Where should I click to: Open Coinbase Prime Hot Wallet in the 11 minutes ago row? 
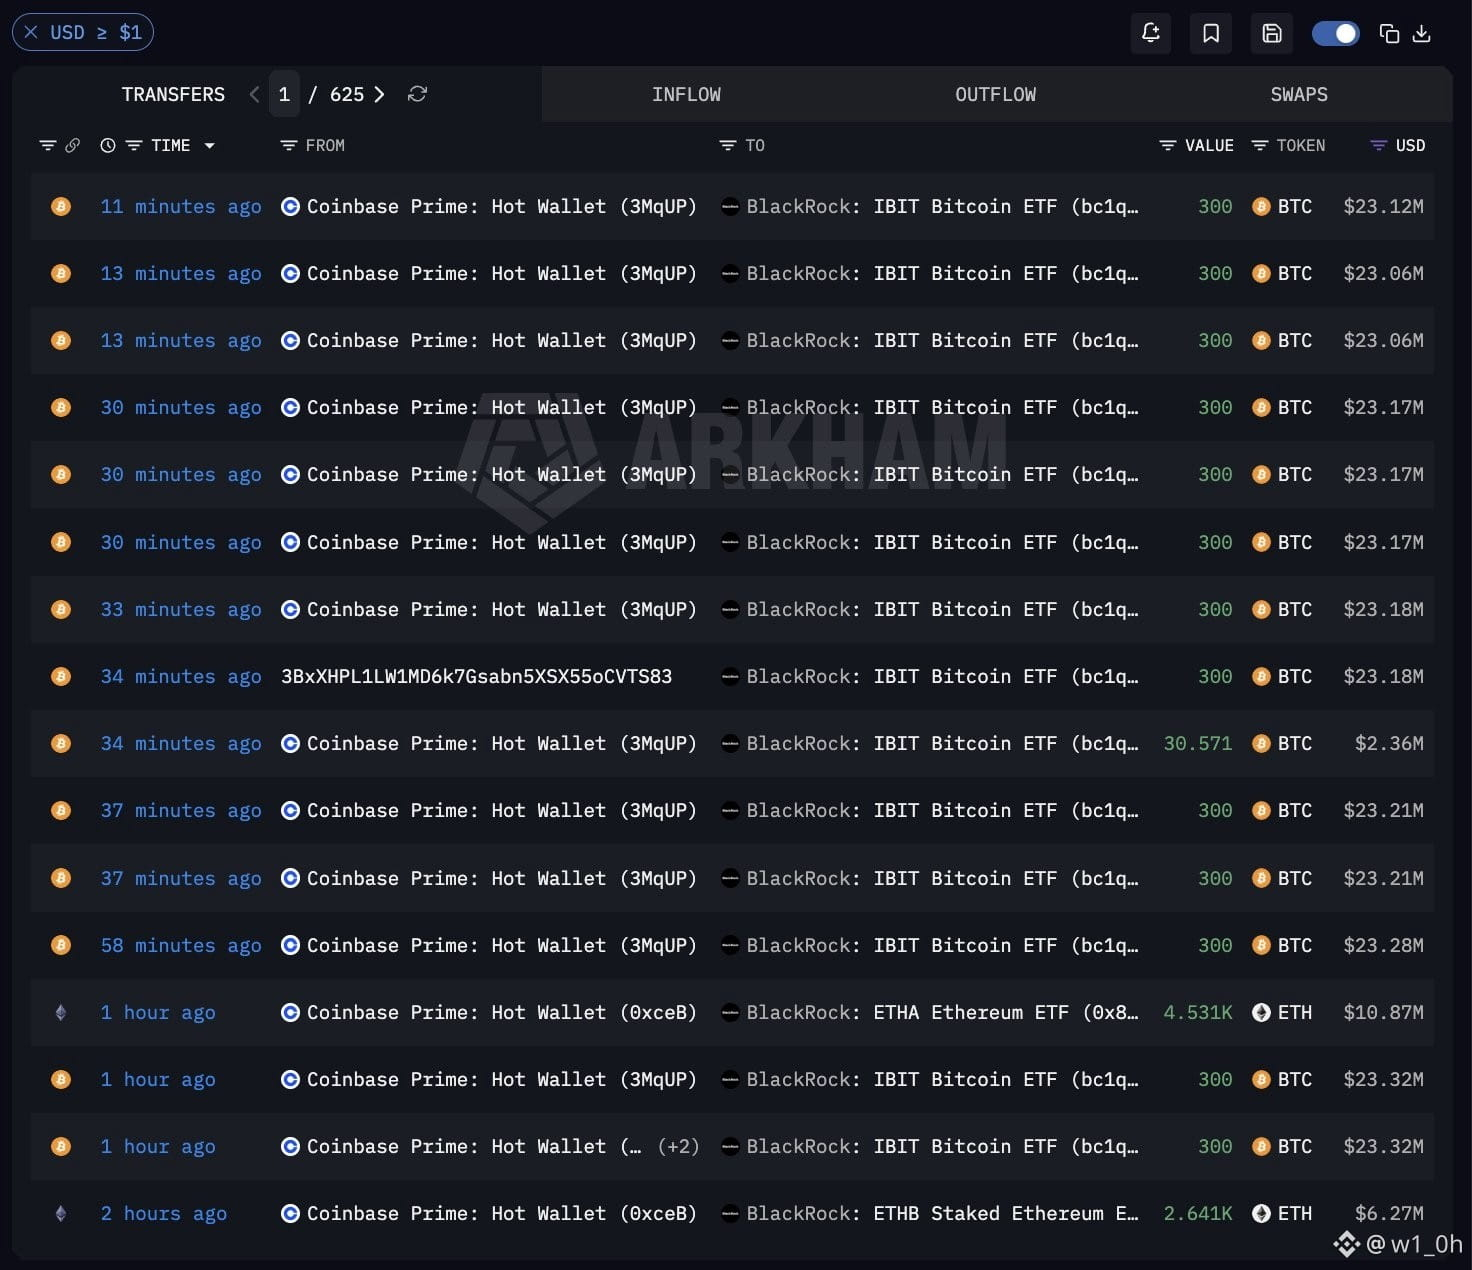point(501,207)
